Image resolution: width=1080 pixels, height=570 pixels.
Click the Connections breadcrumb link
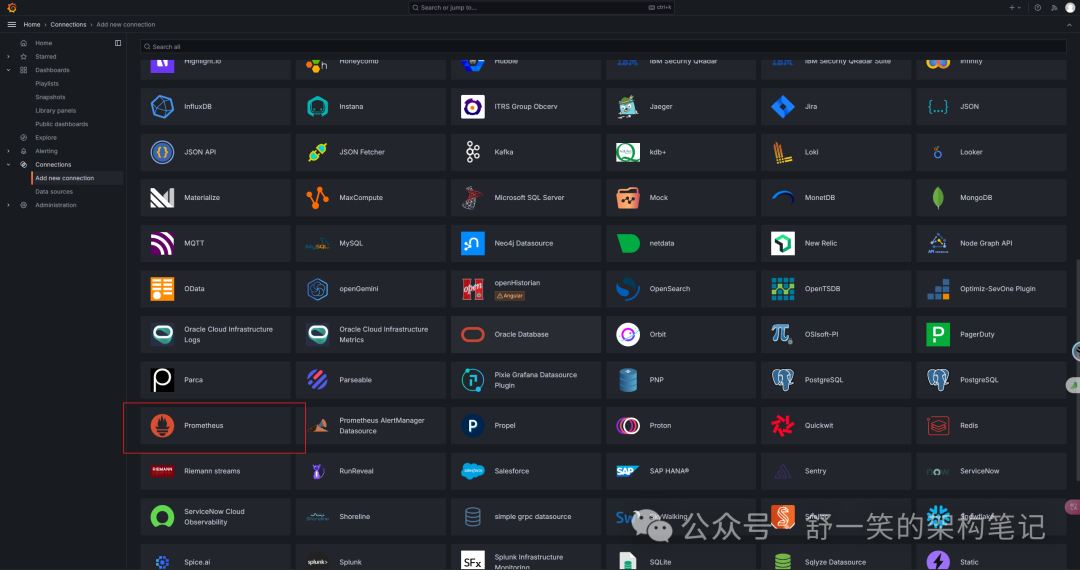[x=68, y=25]
